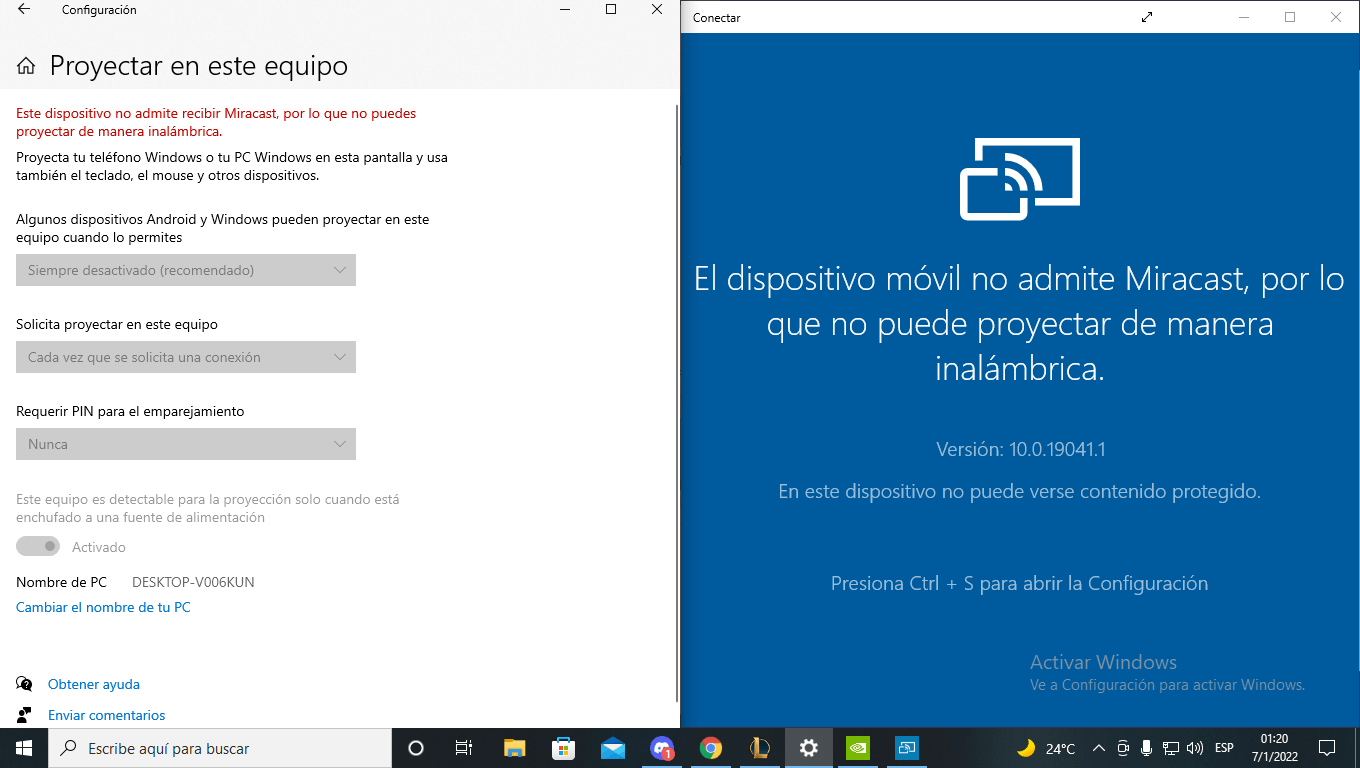Click the fullscreen arrow in the Connect window
Screen dimensions: 1360x768
click(1146, 17)
